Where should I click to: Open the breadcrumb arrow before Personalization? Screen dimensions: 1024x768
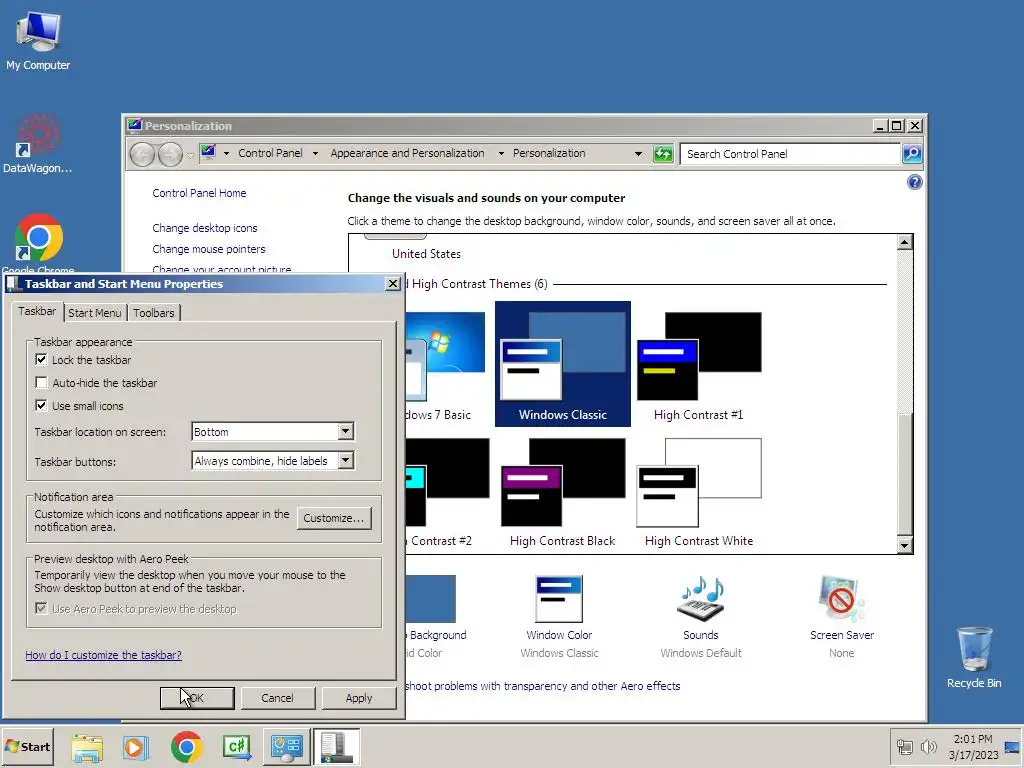(x=501, y=153)
